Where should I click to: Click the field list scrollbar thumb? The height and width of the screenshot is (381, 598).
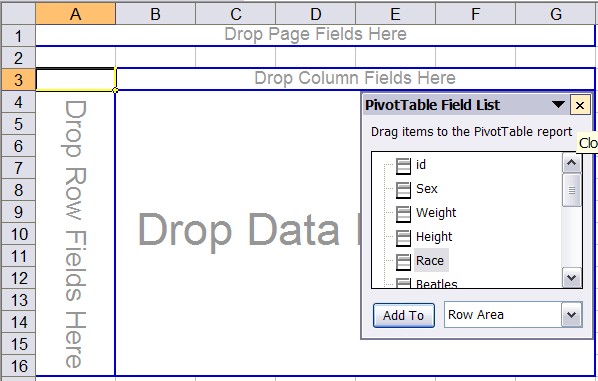571,190
